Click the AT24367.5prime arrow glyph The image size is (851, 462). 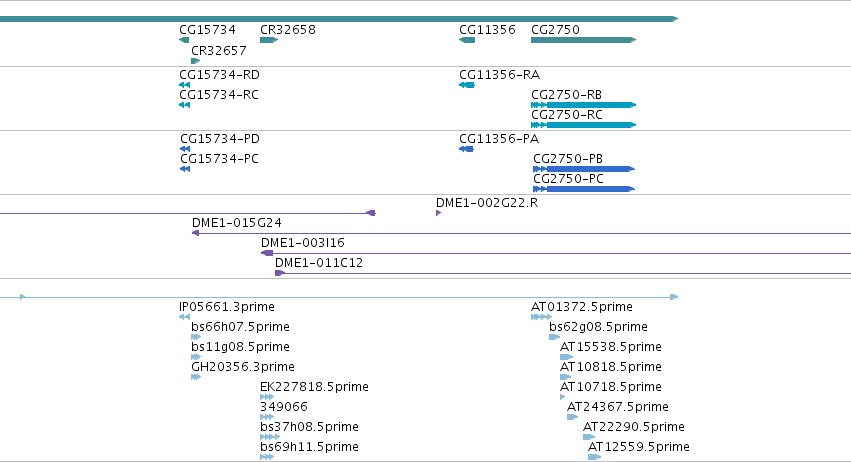coord(572,417)
